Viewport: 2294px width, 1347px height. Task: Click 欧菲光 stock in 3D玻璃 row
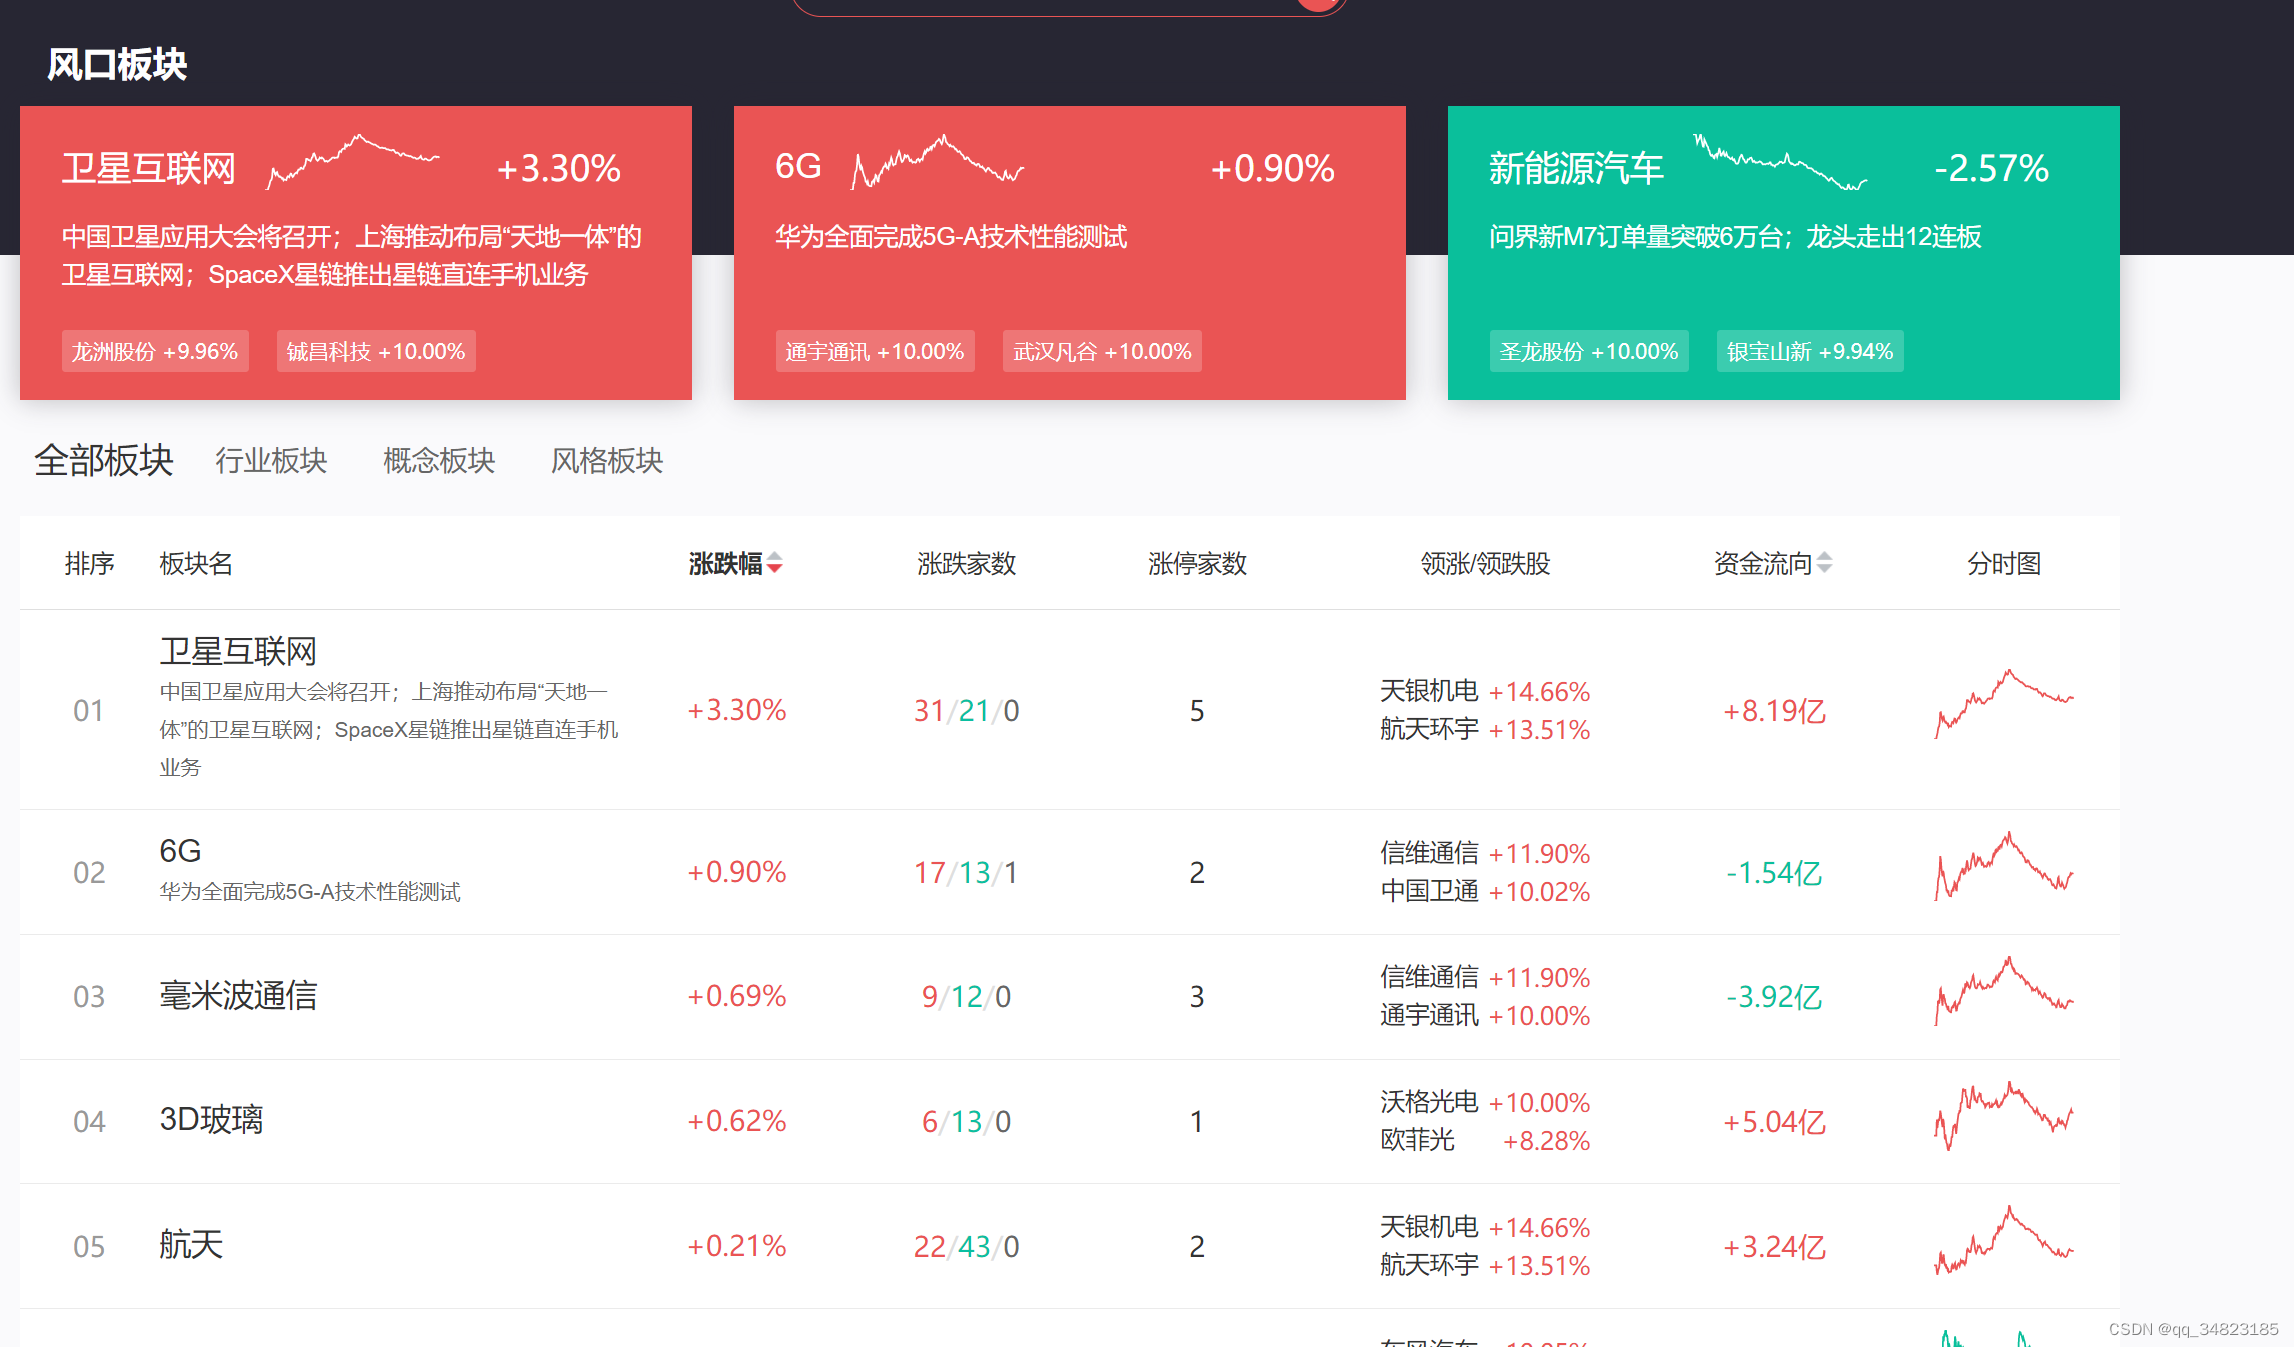pyautogui.click(x=1417, y=1140)
